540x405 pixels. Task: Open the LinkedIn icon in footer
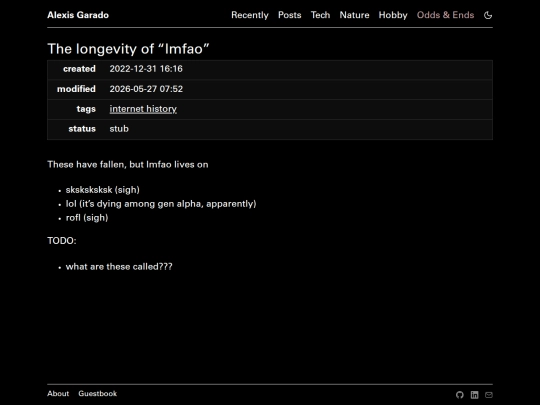click(475, 395)
